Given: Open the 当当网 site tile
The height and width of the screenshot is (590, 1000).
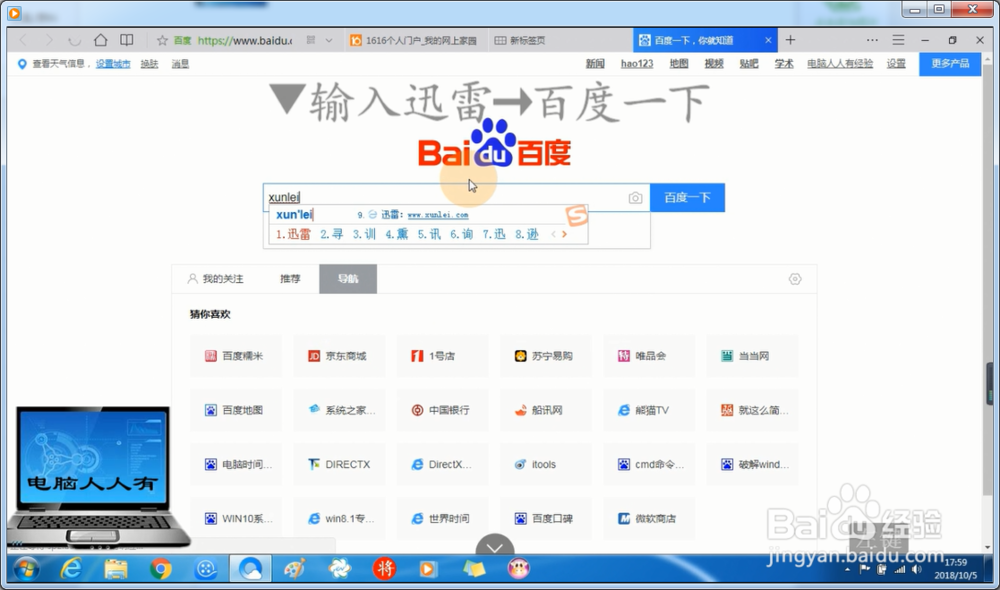Looking at the screenshot, I should [753, 356].
